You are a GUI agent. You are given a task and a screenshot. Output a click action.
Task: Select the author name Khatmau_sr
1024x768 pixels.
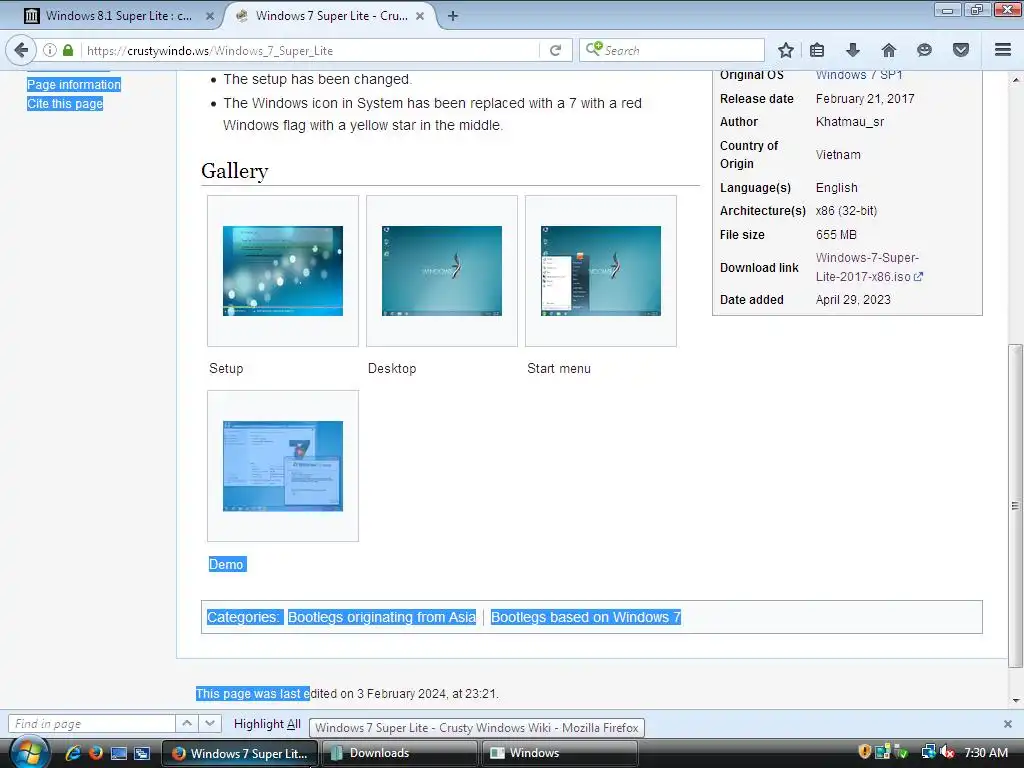tap(850, 121)
